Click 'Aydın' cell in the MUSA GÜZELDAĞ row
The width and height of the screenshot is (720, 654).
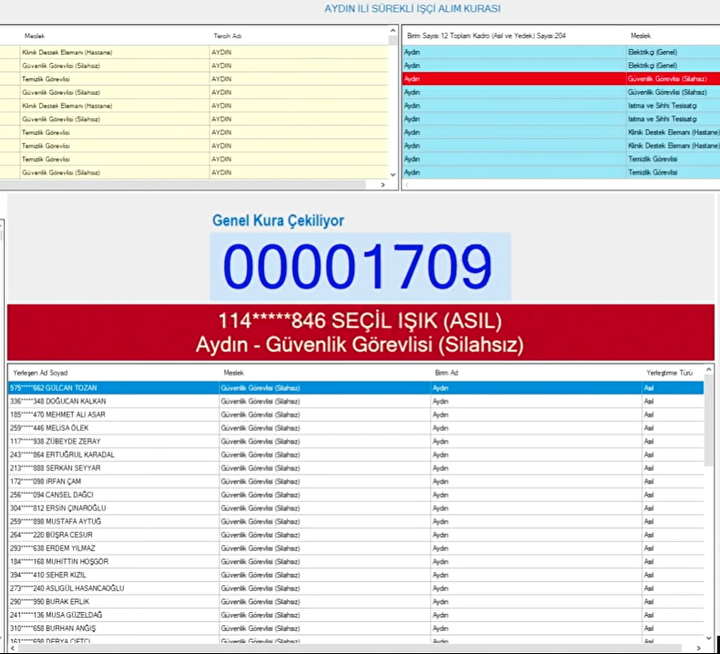point(536,615)
